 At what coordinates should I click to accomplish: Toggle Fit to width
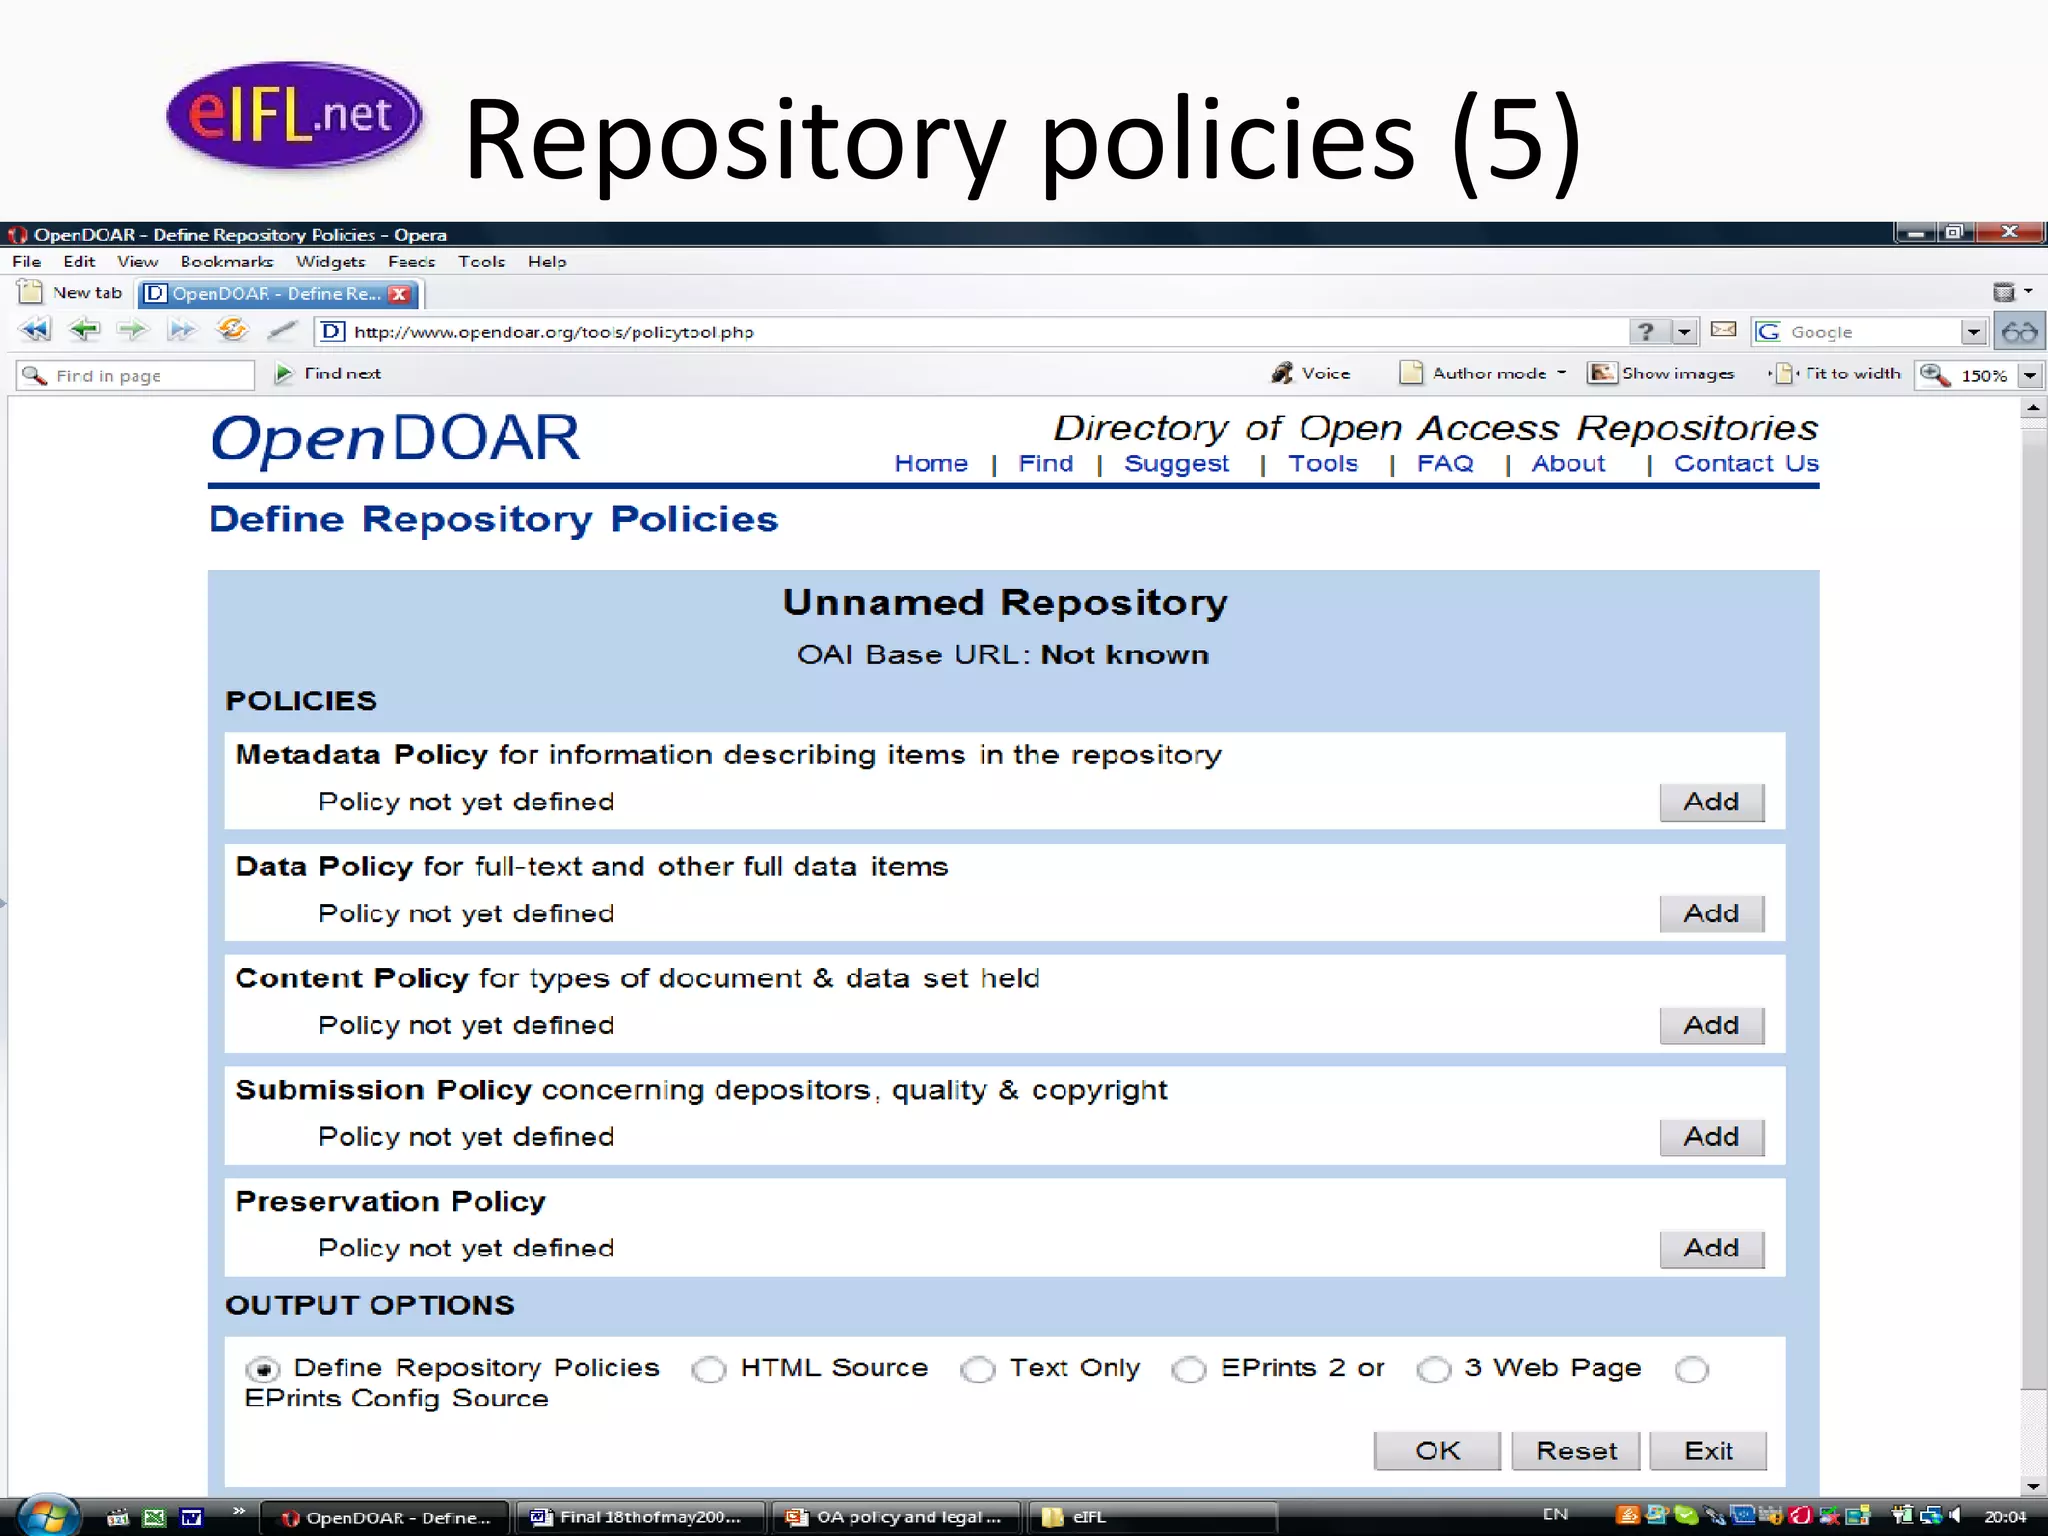[x=1835, y=373]
